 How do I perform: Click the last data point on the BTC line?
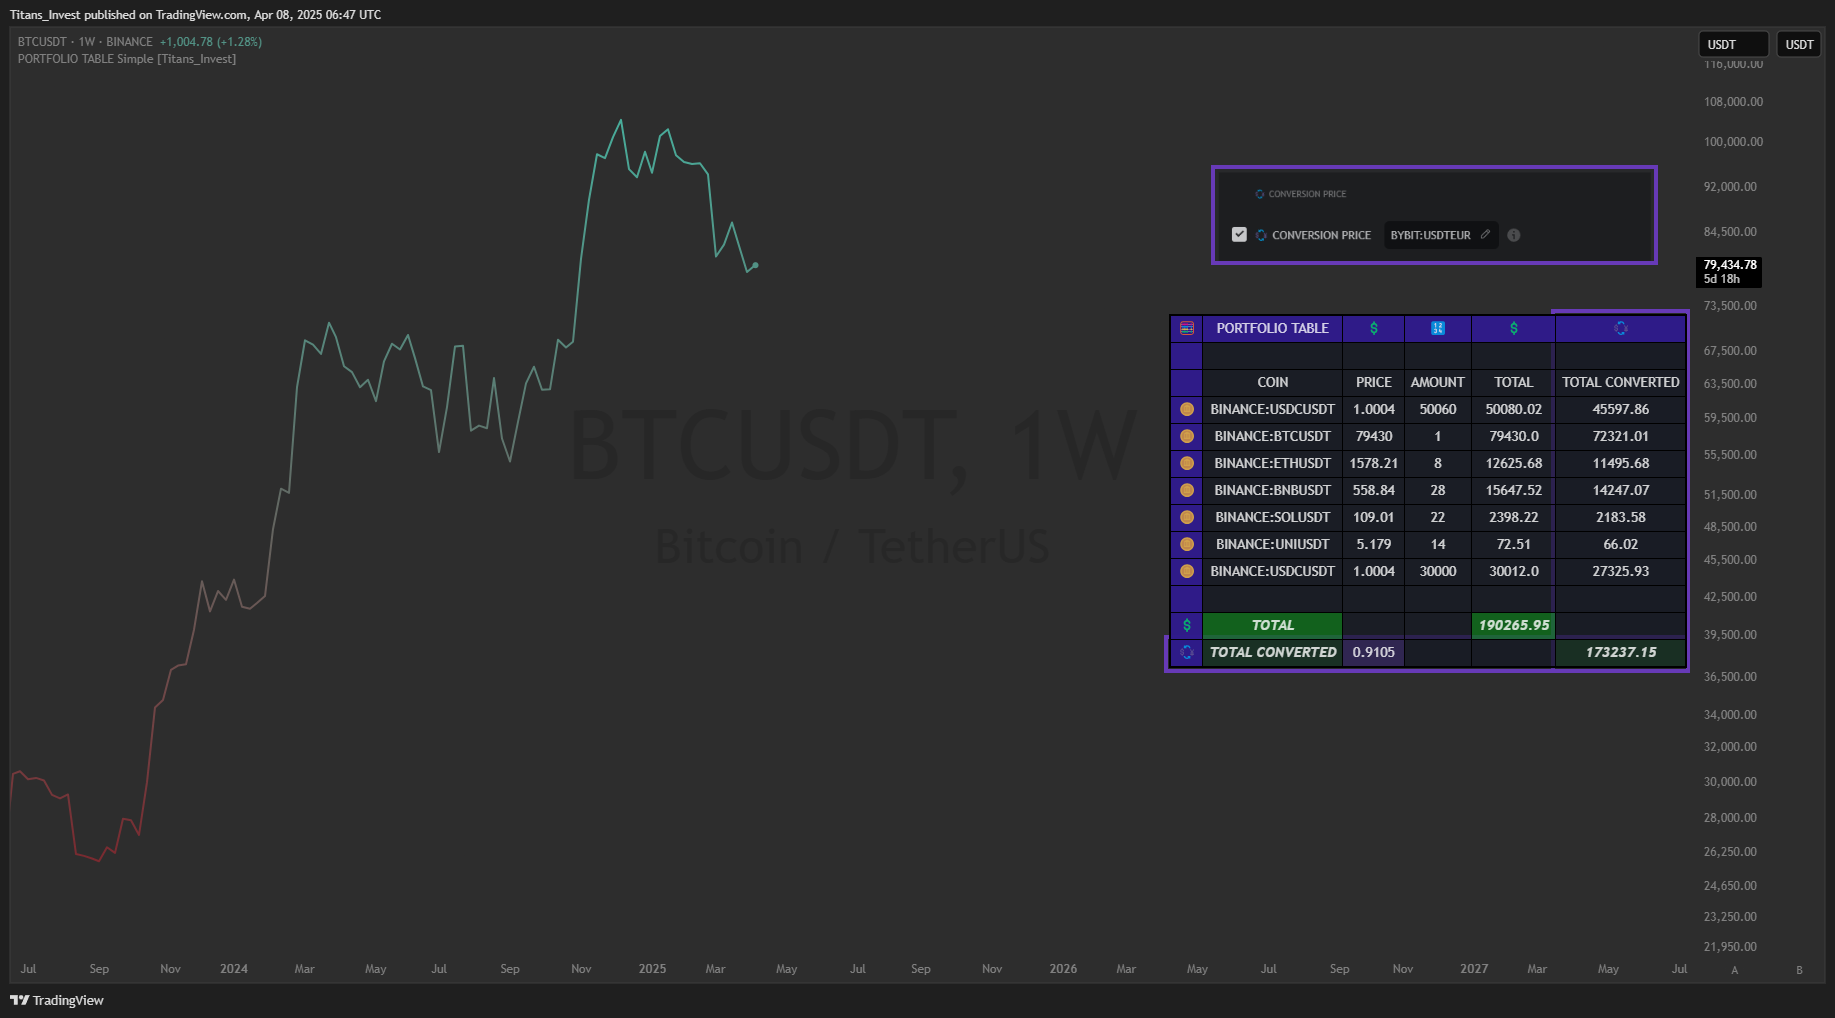pos(756,265)
